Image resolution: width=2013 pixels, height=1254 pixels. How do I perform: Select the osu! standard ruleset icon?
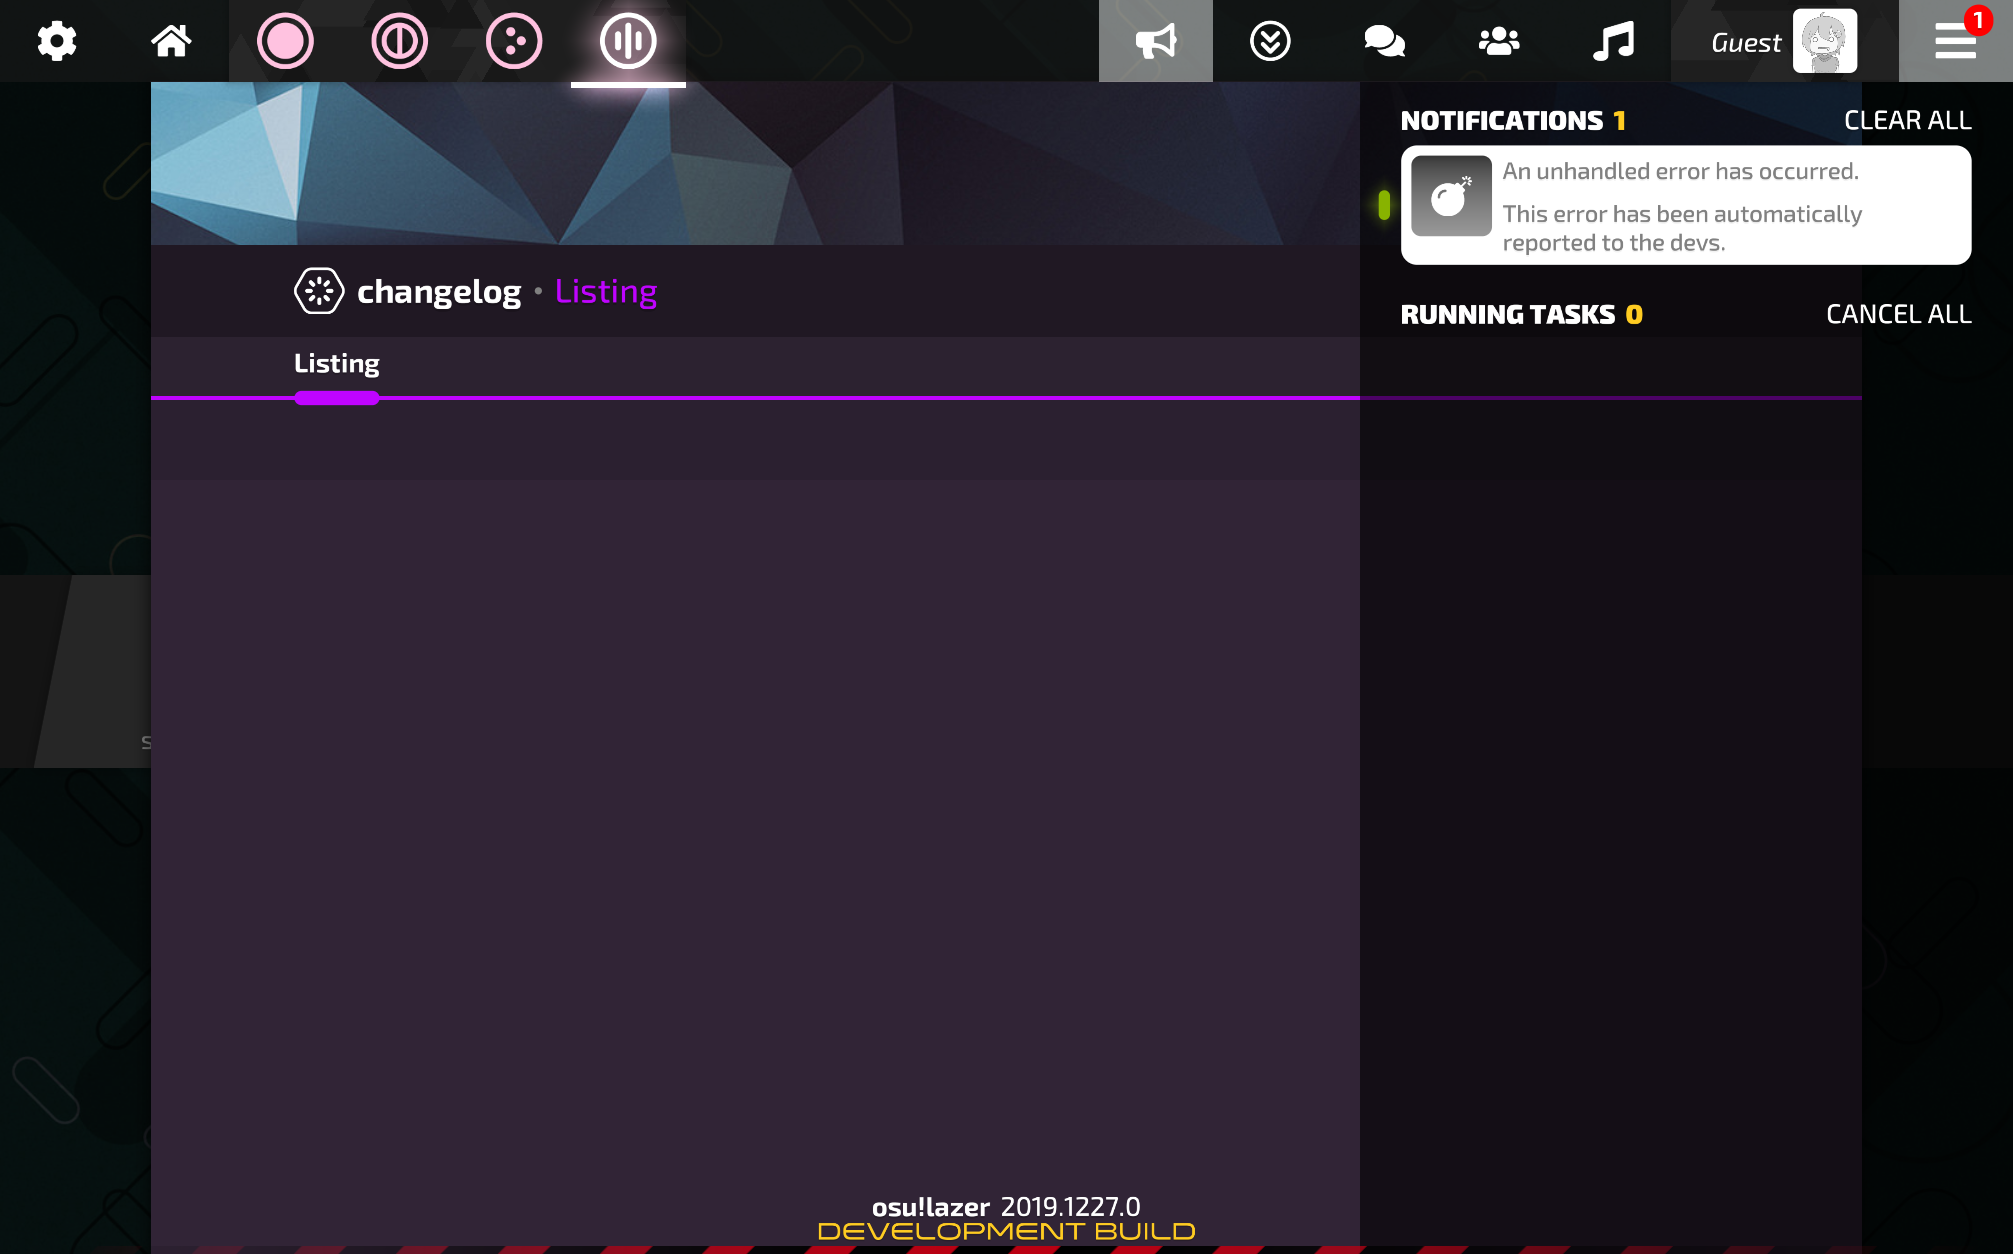tap(285, 41)
